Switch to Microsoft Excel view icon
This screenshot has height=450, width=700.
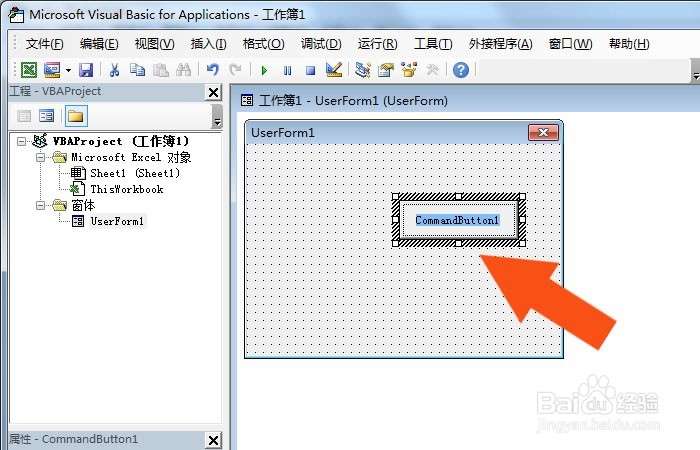29,70
